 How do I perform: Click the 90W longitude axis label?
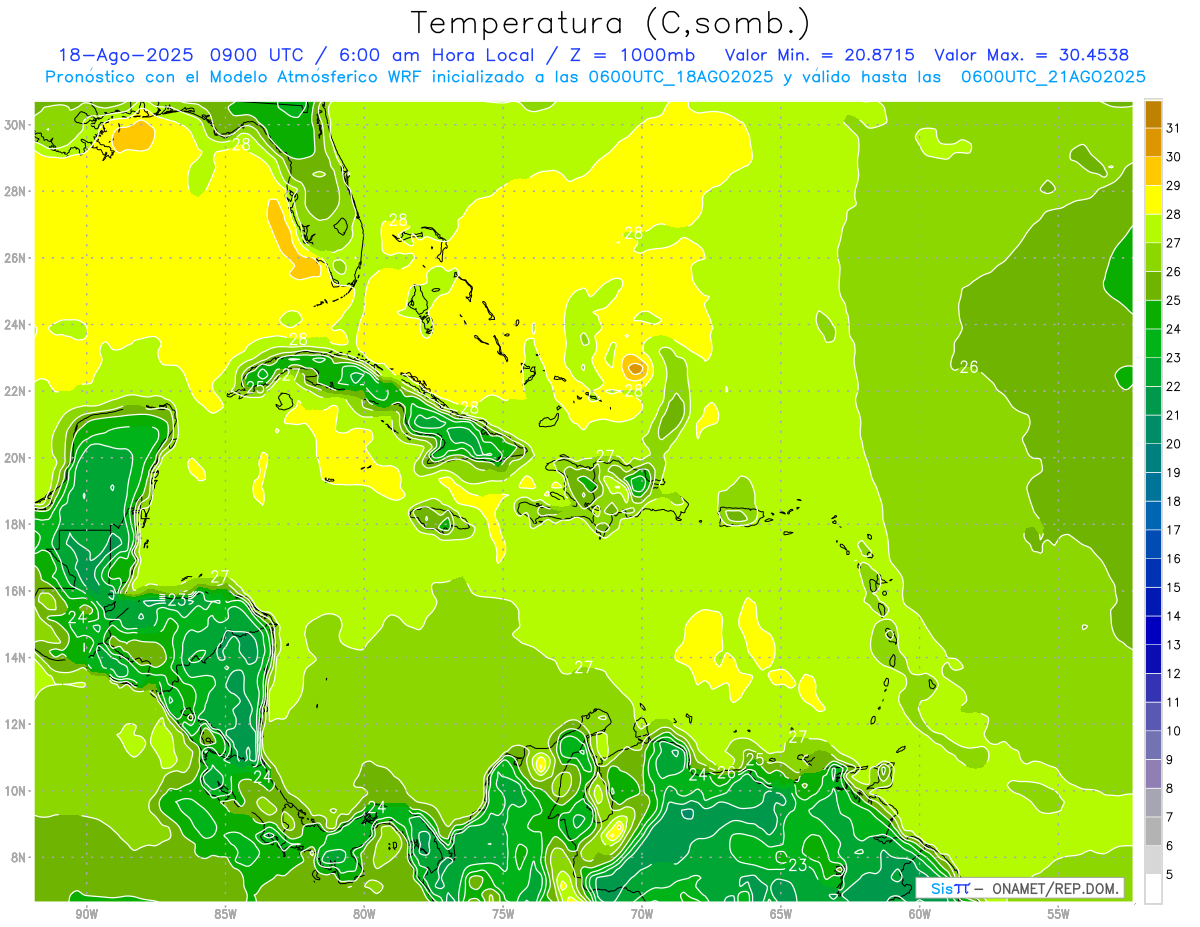[x=86, y=914]
